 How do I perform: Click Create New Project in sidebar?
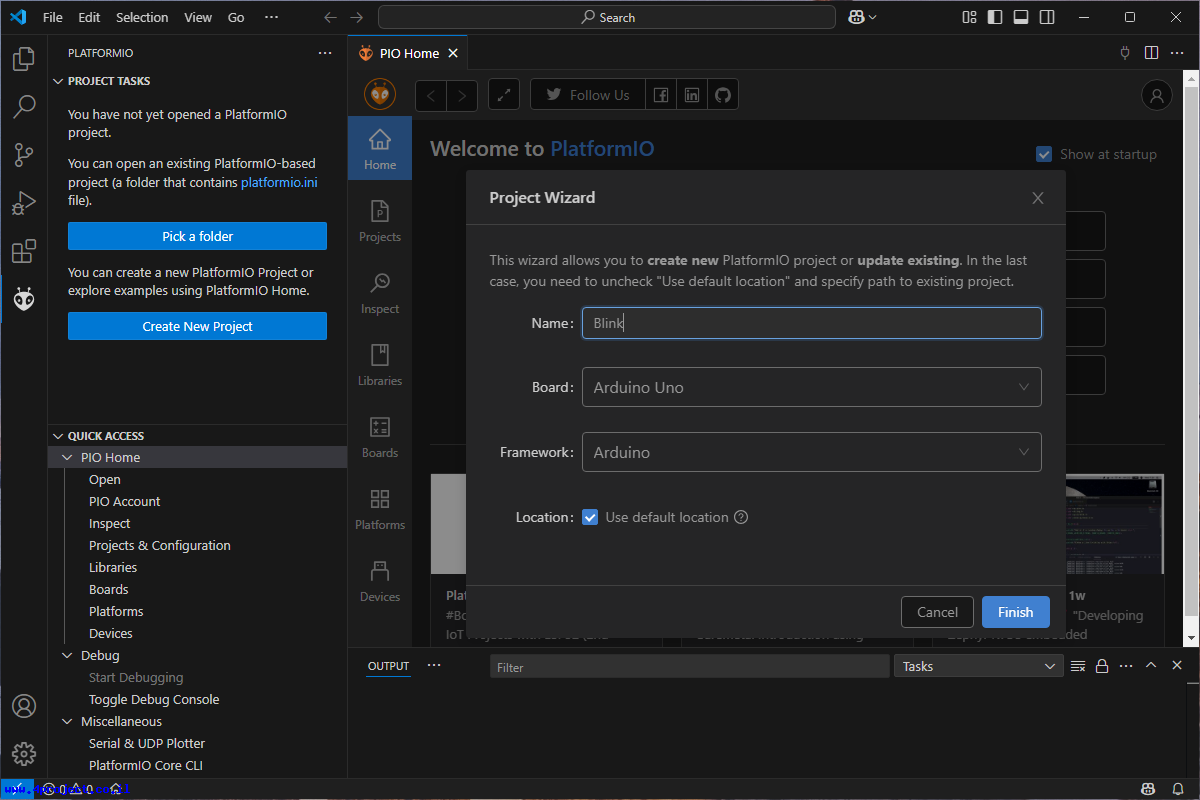pos(197,326)
